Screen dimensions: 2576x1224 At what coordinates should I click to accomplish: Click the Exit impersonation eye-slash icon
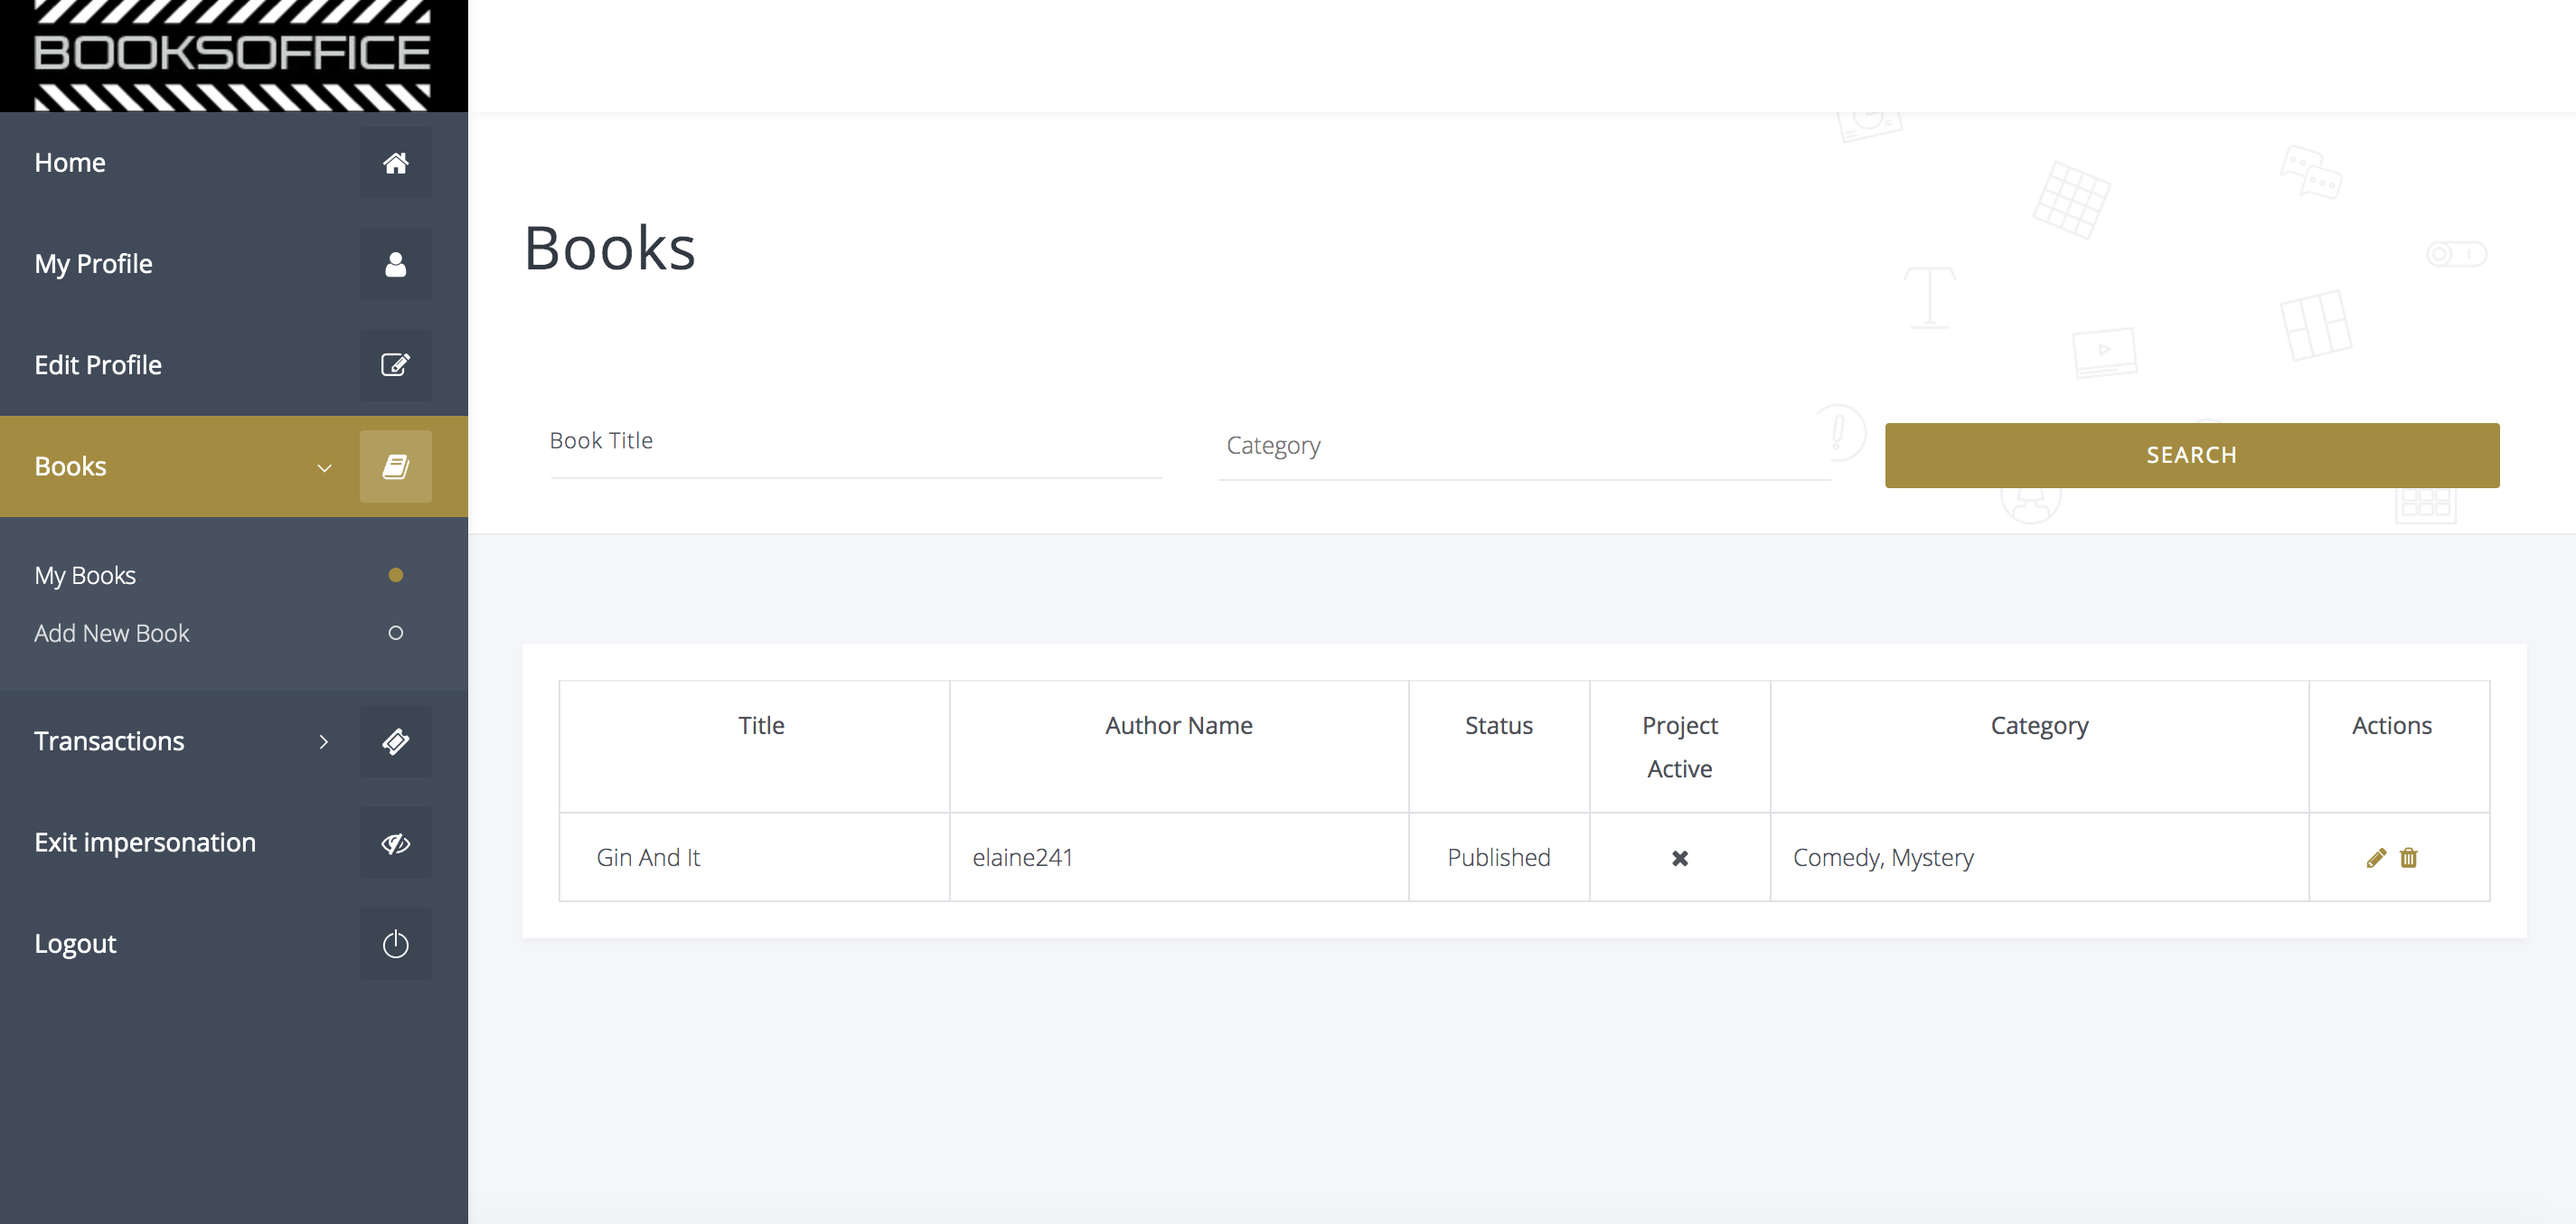[x=395, y=843]
